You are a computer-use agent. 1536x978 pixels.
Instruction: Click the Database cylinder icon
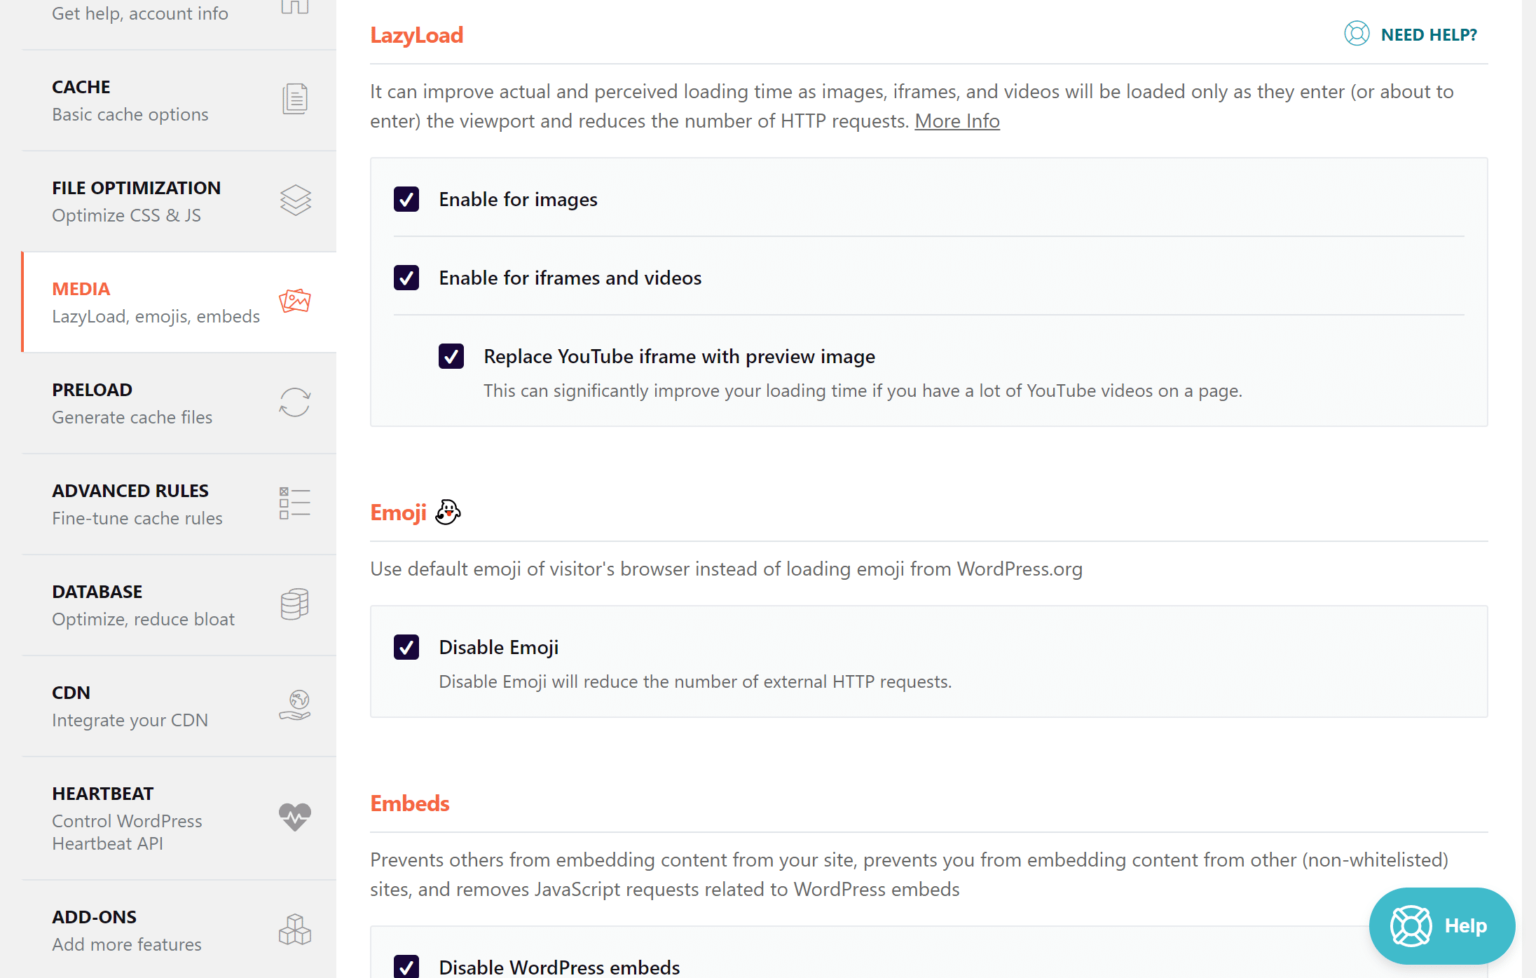pyautogui.click(x=295, y=604)
